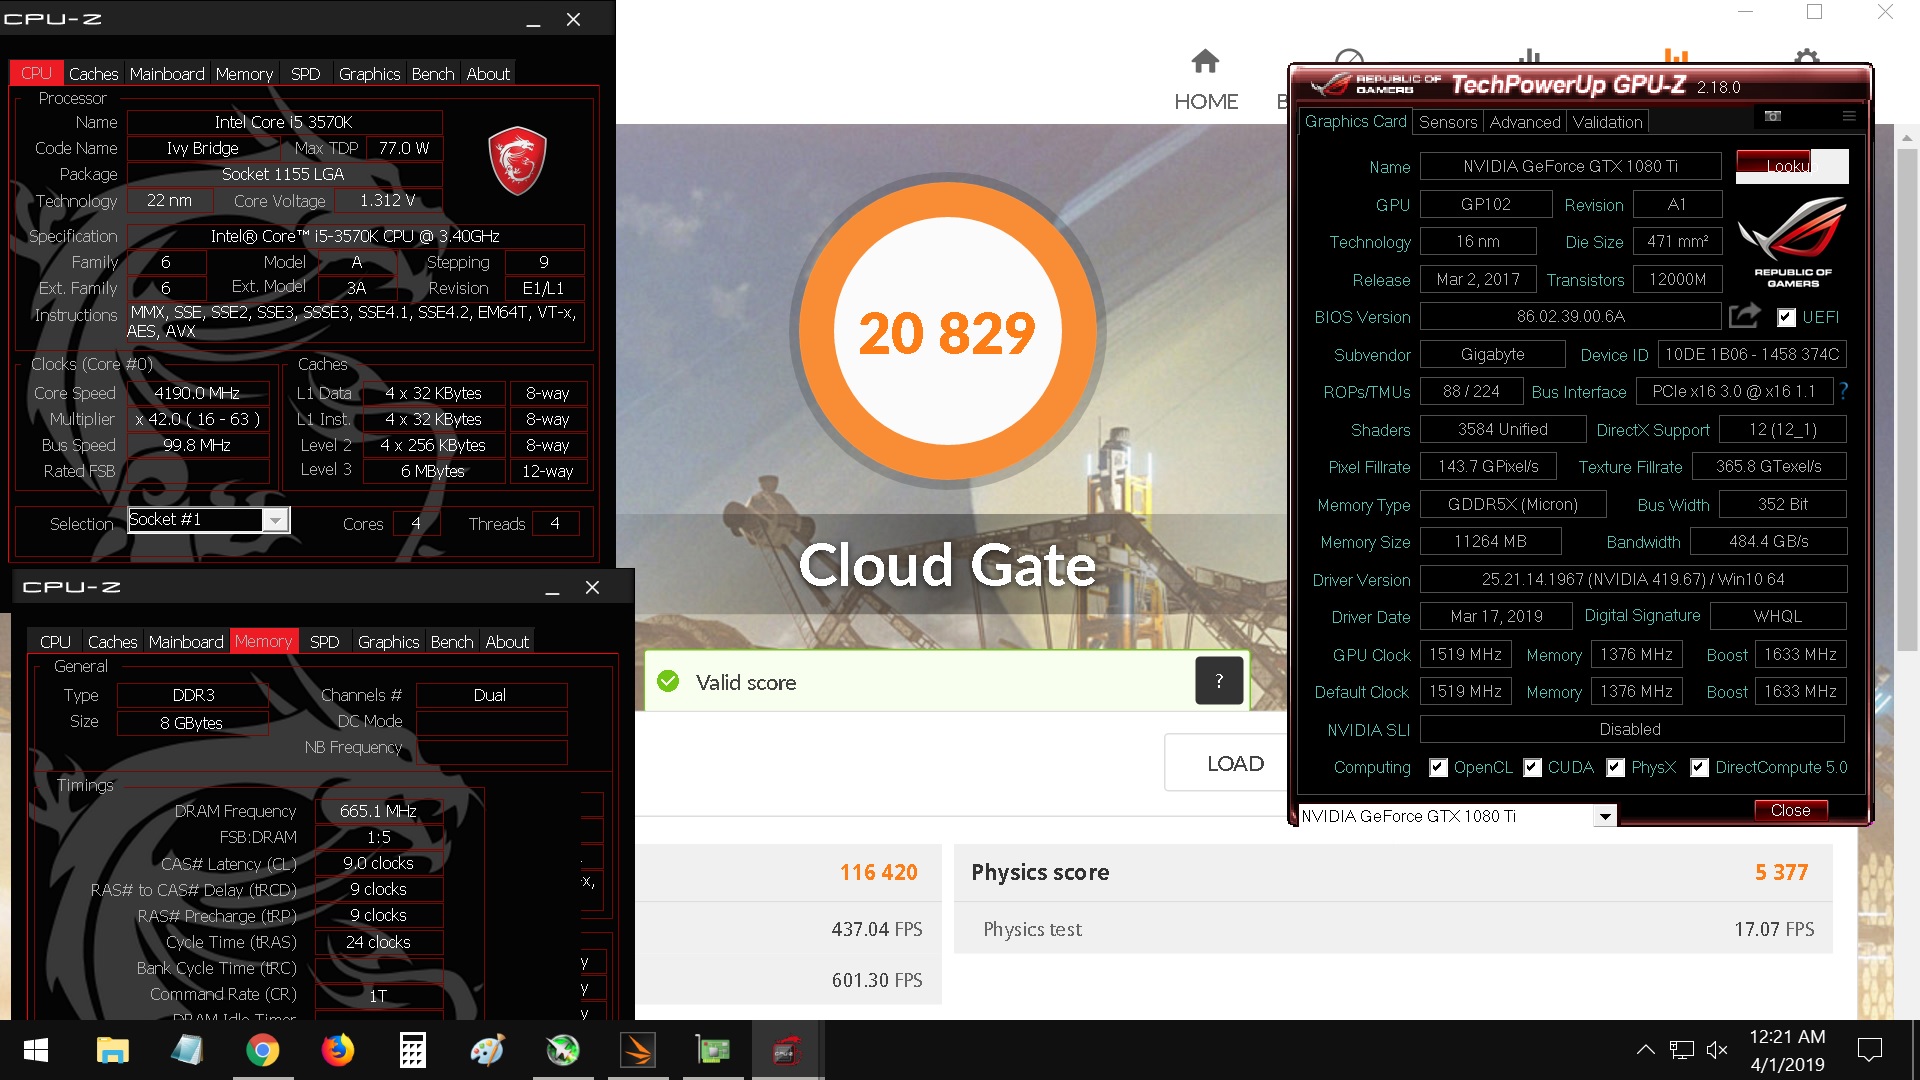1920x1080 pixels.
Task: Expand the NVIDIA GeForce GTX 1080 Ti GPU selector
Action: [1605, 816]
